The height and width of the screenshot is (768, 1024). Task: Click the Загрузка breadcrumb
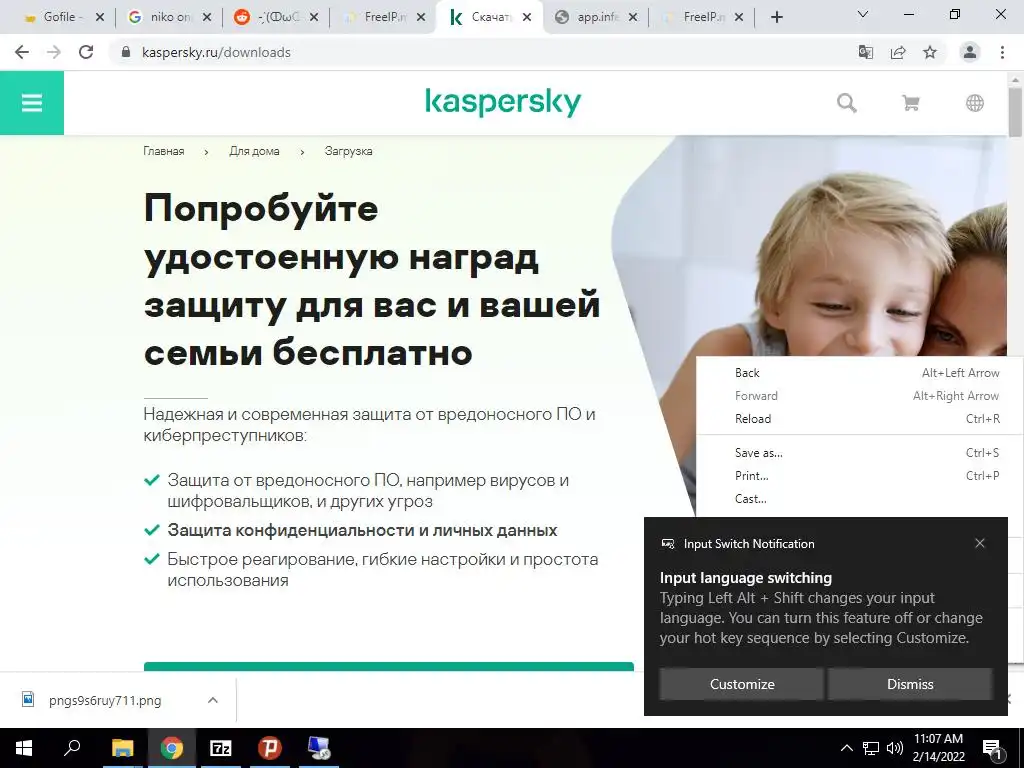click(348, 151)
